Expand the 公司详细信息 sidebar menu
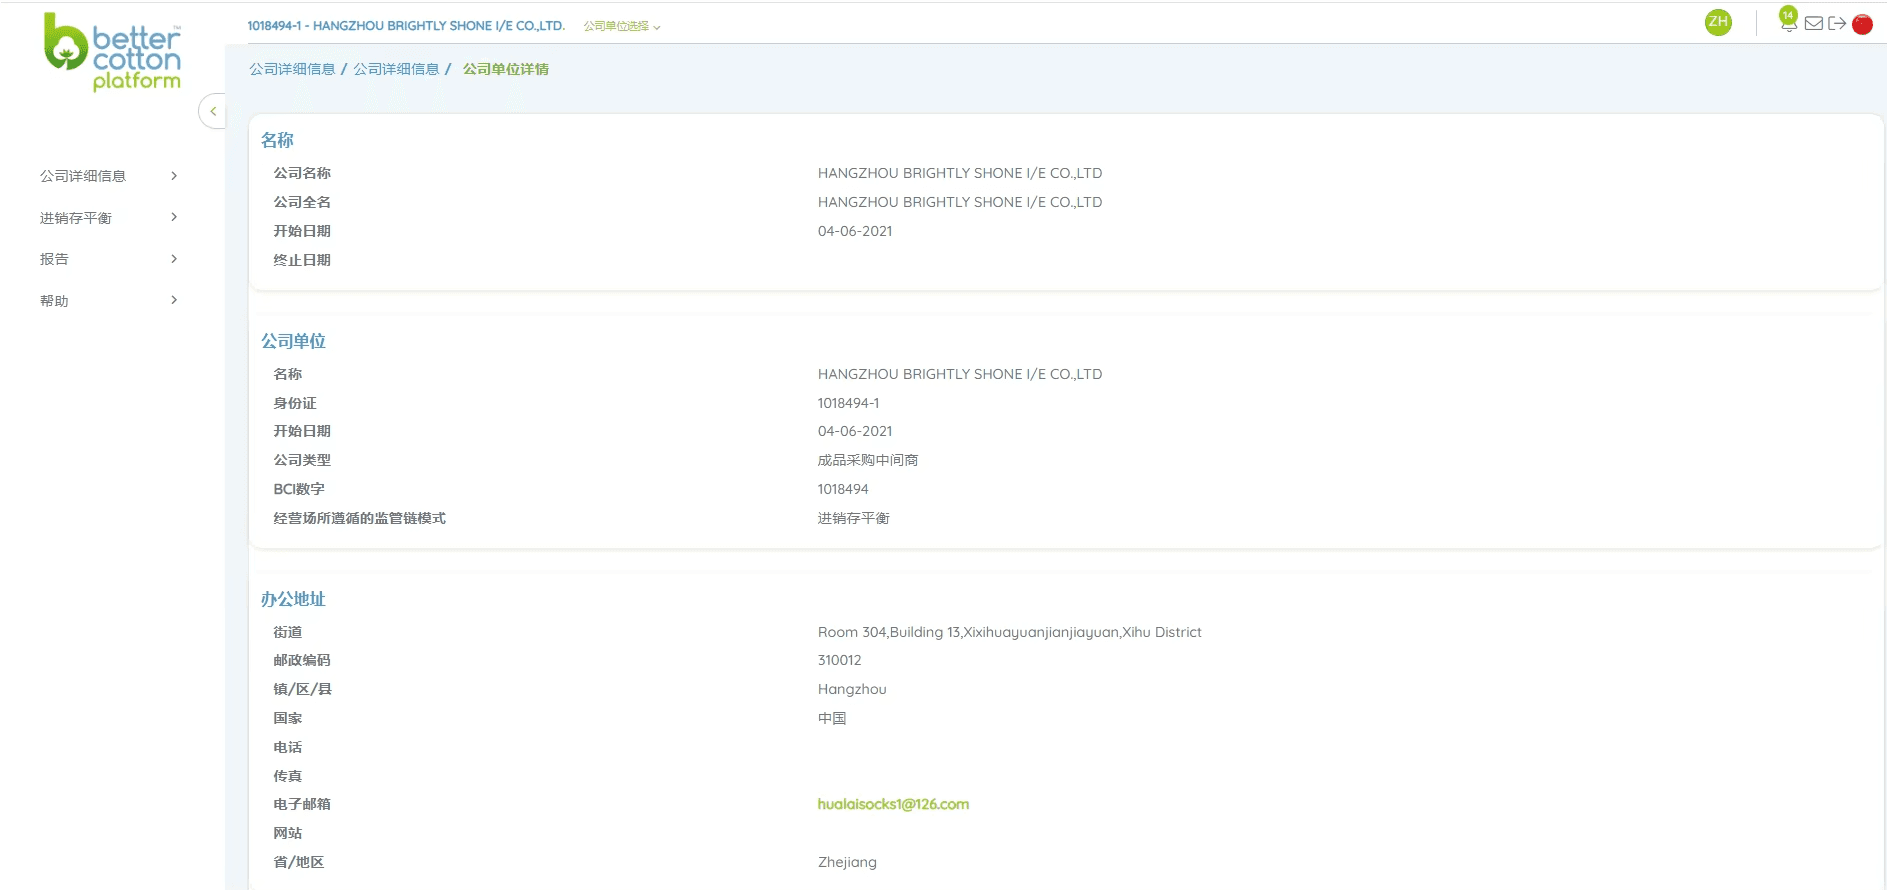This screenshot has width=1887, height=890. coord(109,176)
